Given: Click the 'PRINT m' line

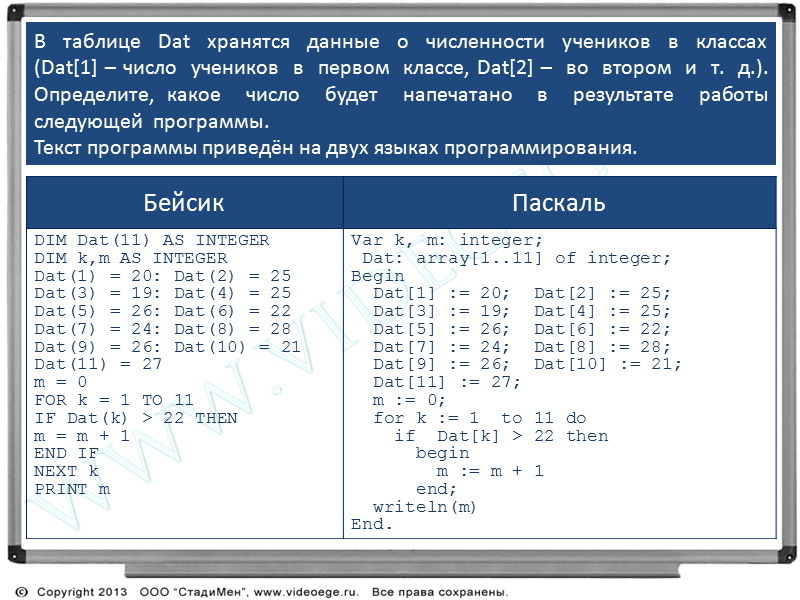Looking at the screenshot, I should click(x=72, y=489).
